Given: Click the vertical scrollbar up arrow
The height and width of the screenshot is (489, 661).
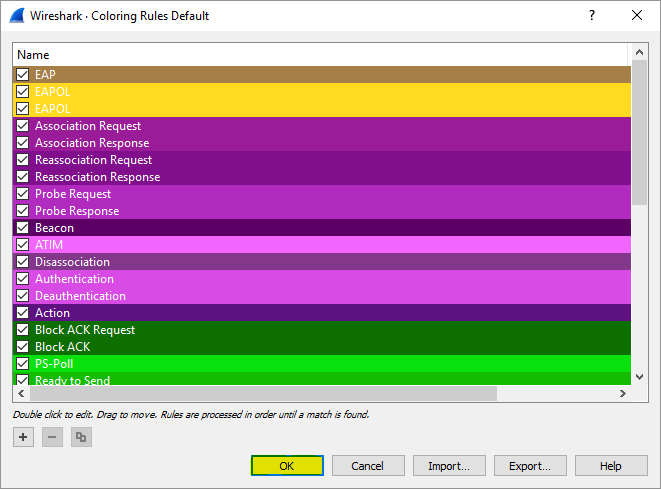Looking at the screenshot, I should pyautogui.click(x=639, y=52).
